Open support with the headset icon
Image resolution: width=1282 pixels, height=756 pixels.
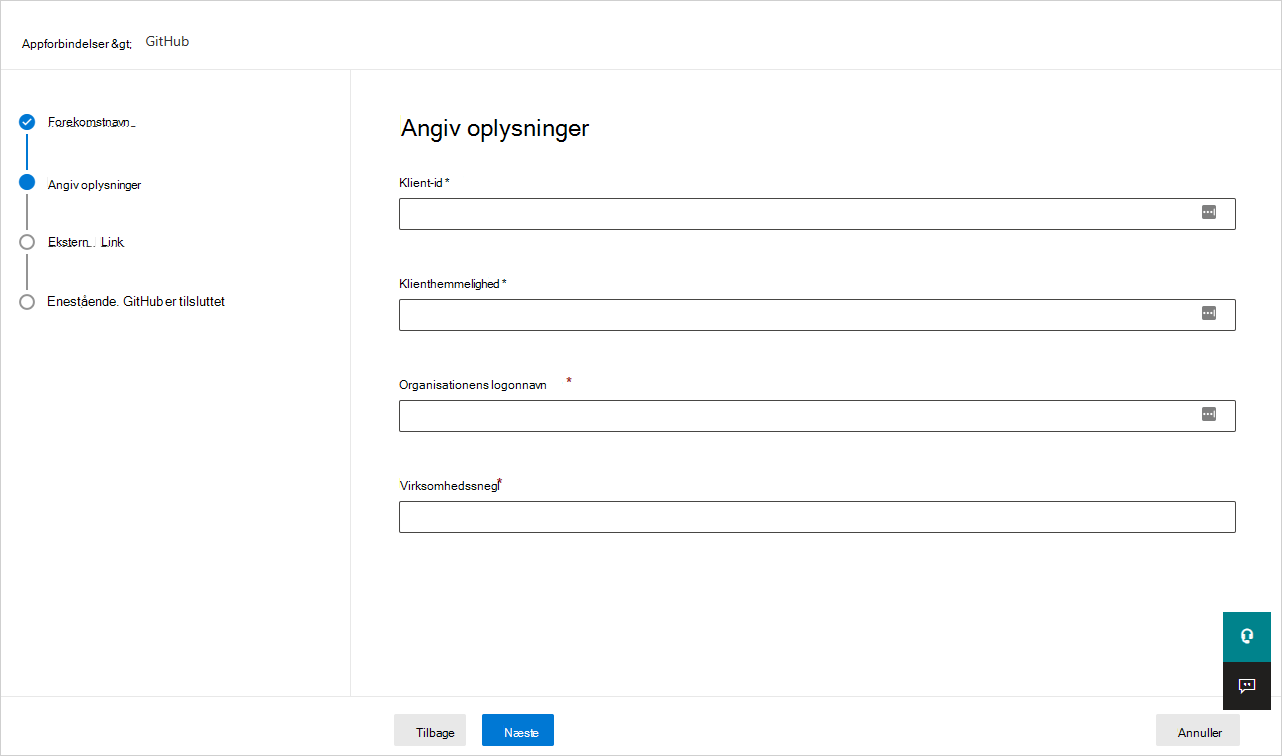1246,636
